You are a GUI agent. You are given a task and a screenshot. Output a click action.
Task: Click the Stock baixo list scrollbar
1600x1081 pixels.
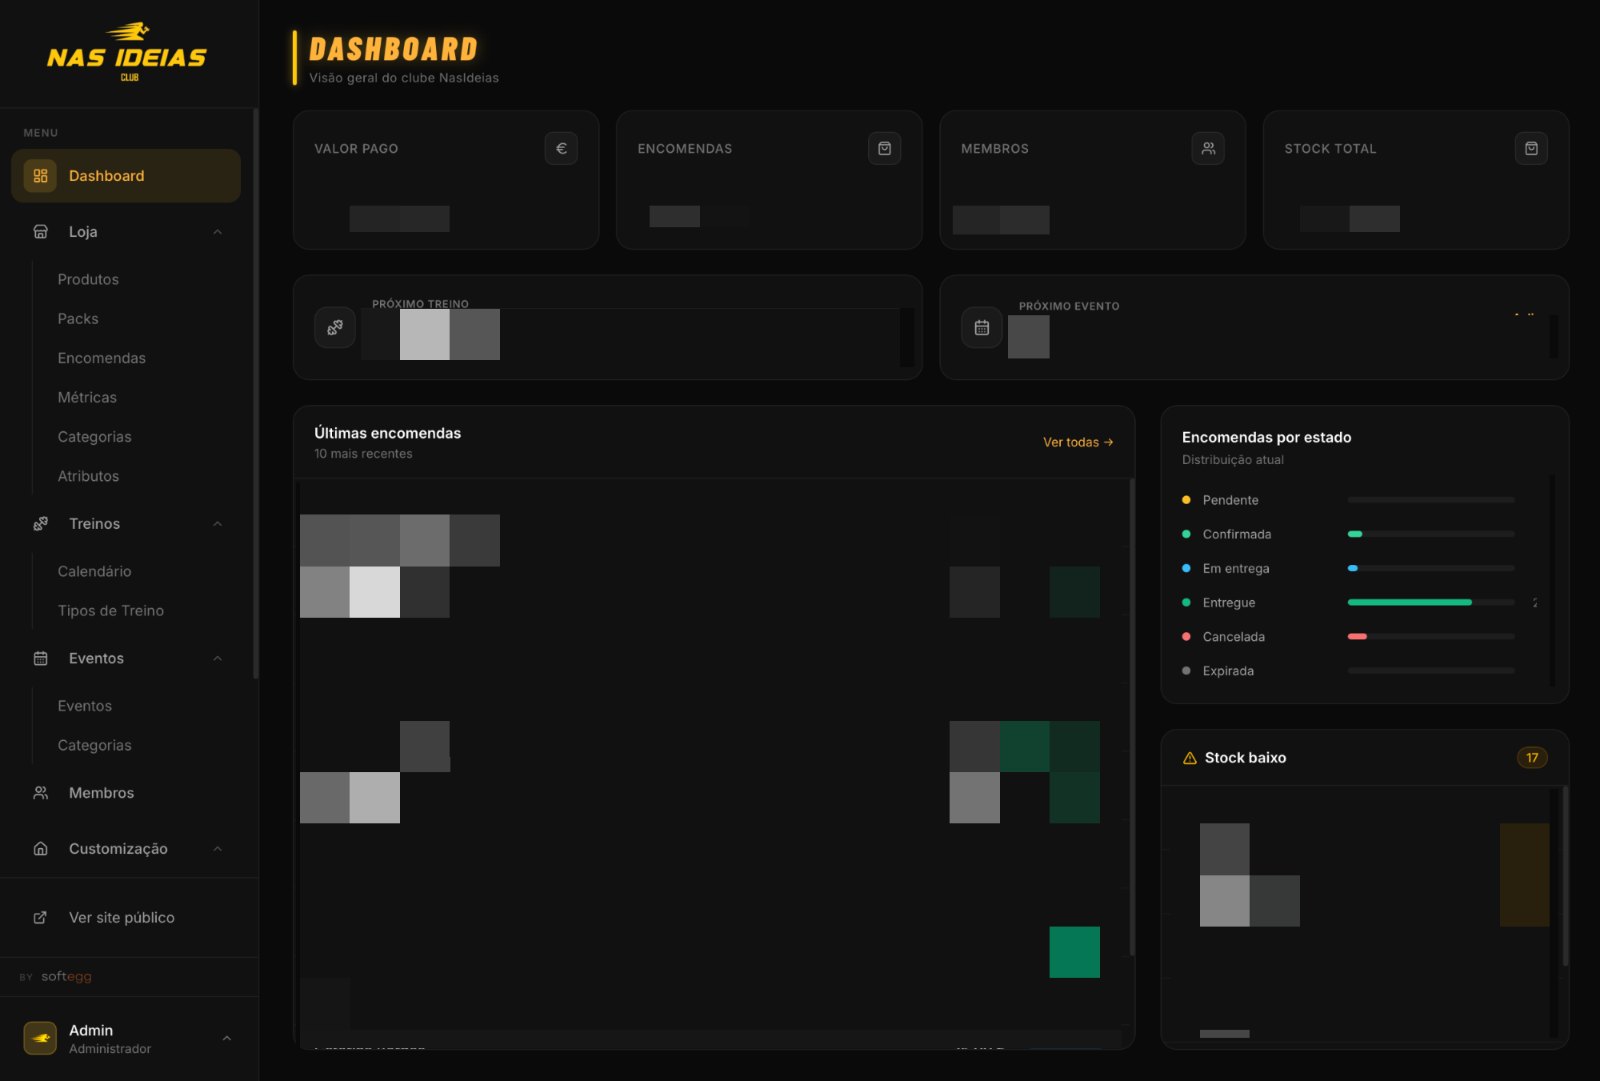click(x=1565, y=876)
